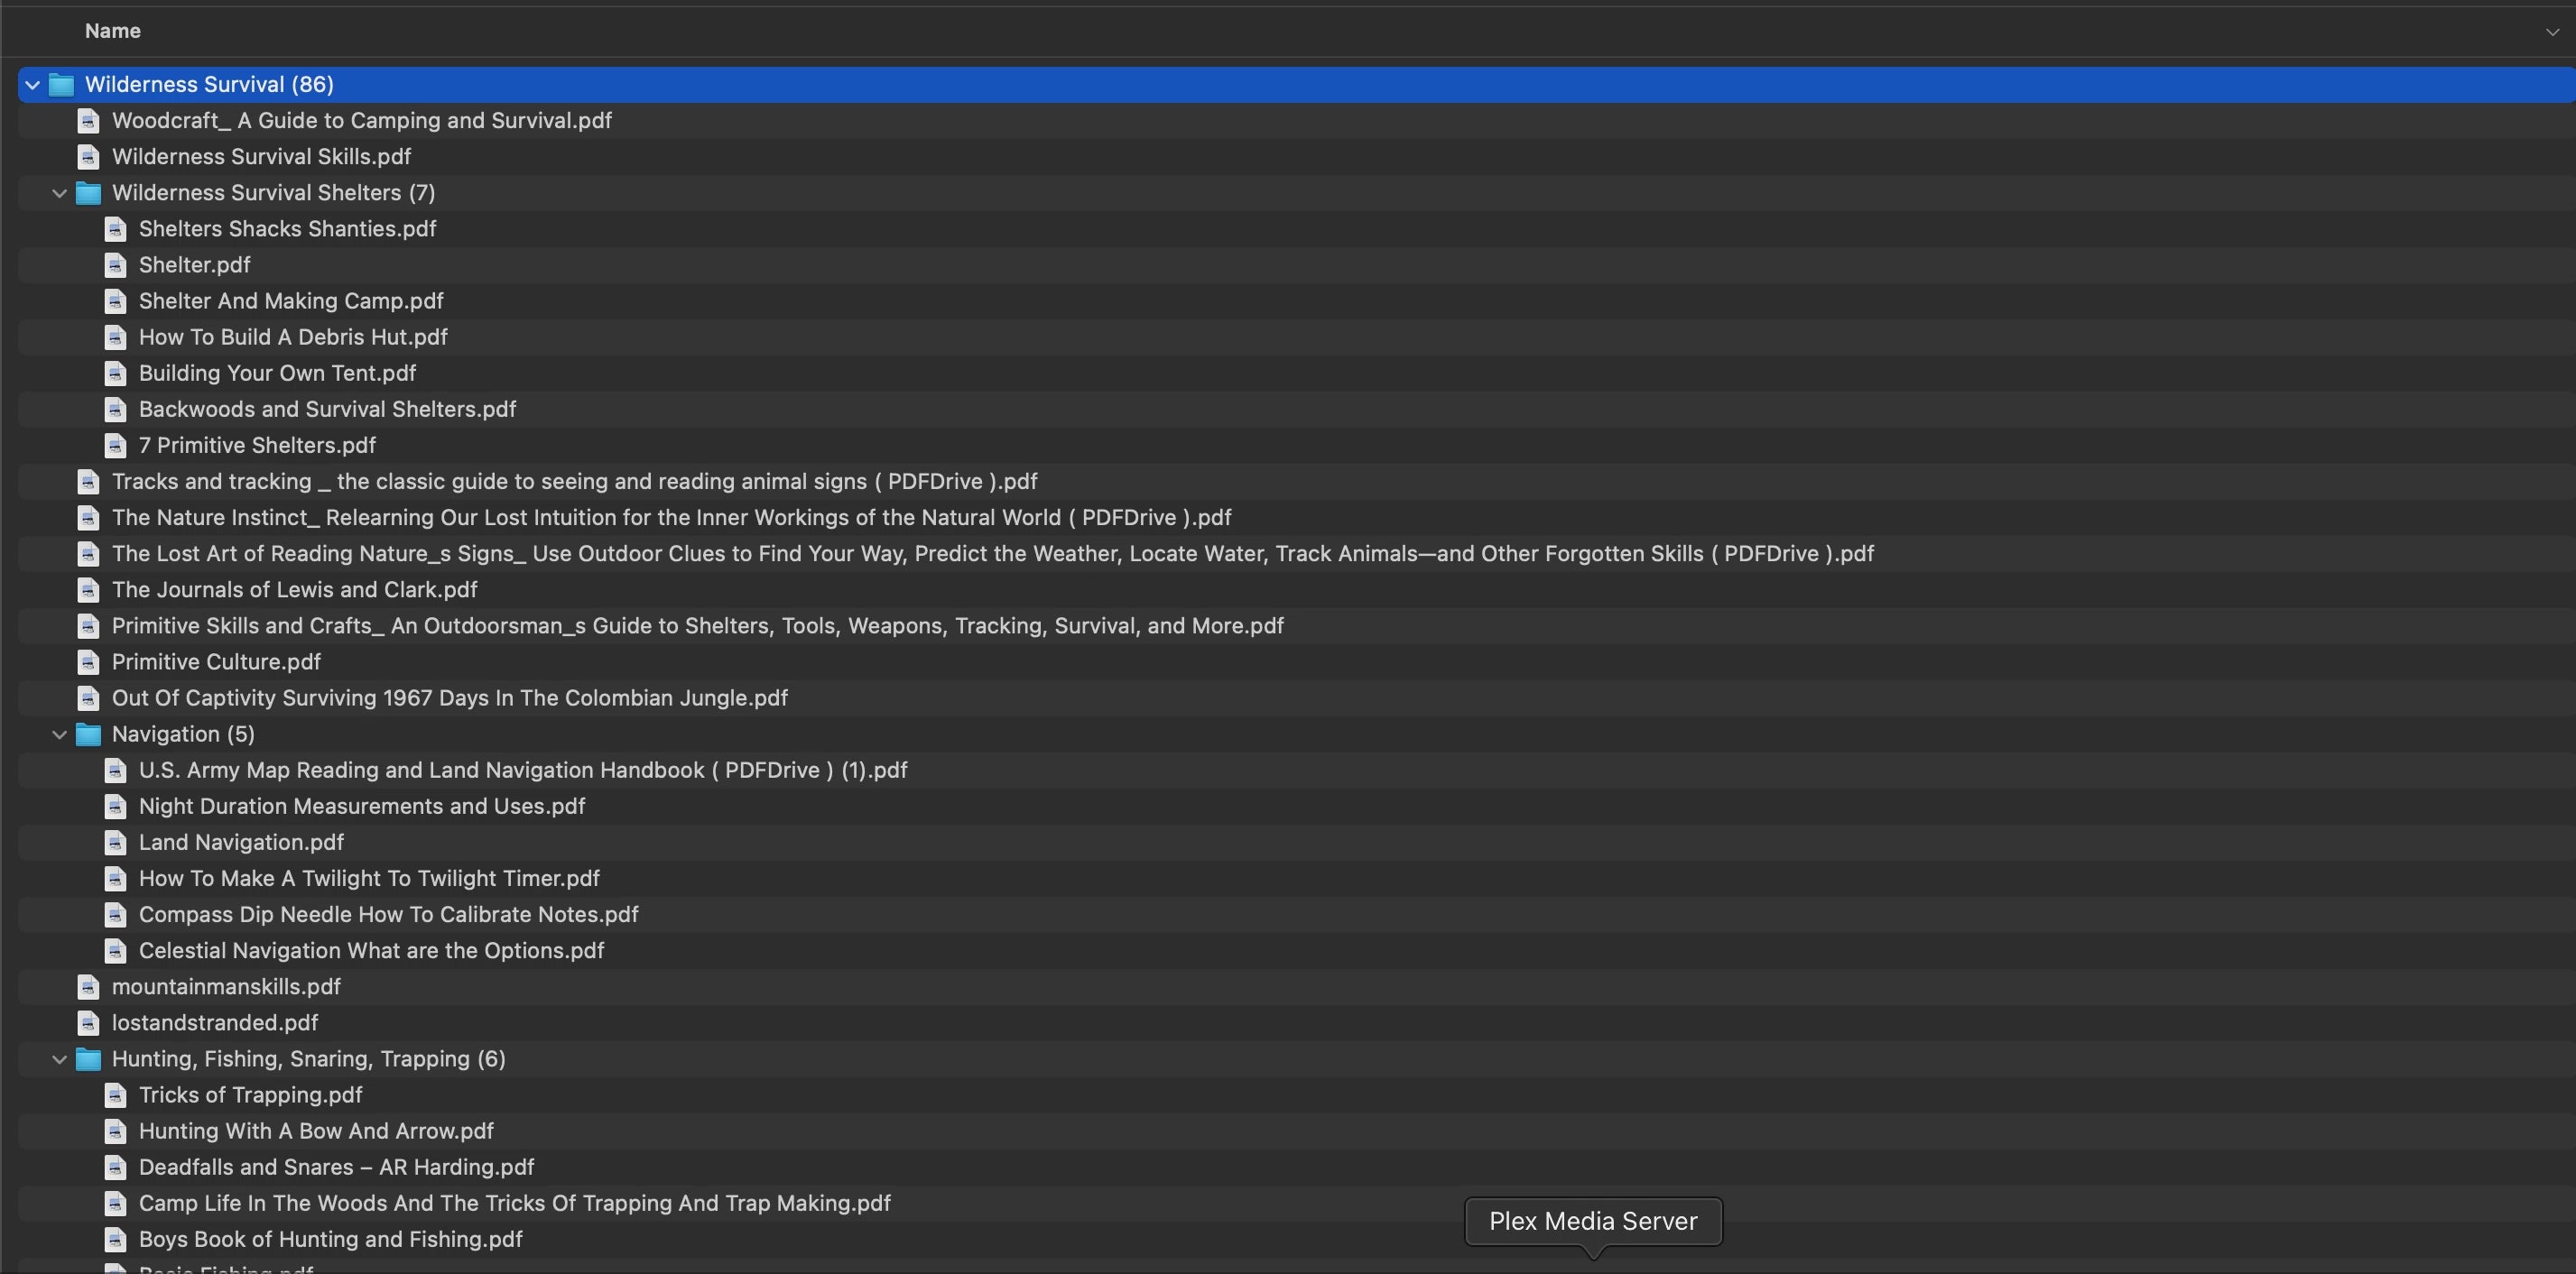Viewport: 2576px width, 1274px height.
Task: Collapse Hunting, Fishing, Snaring, Trapping folder
Action: pyautogui.click(x=60, y=1060)
